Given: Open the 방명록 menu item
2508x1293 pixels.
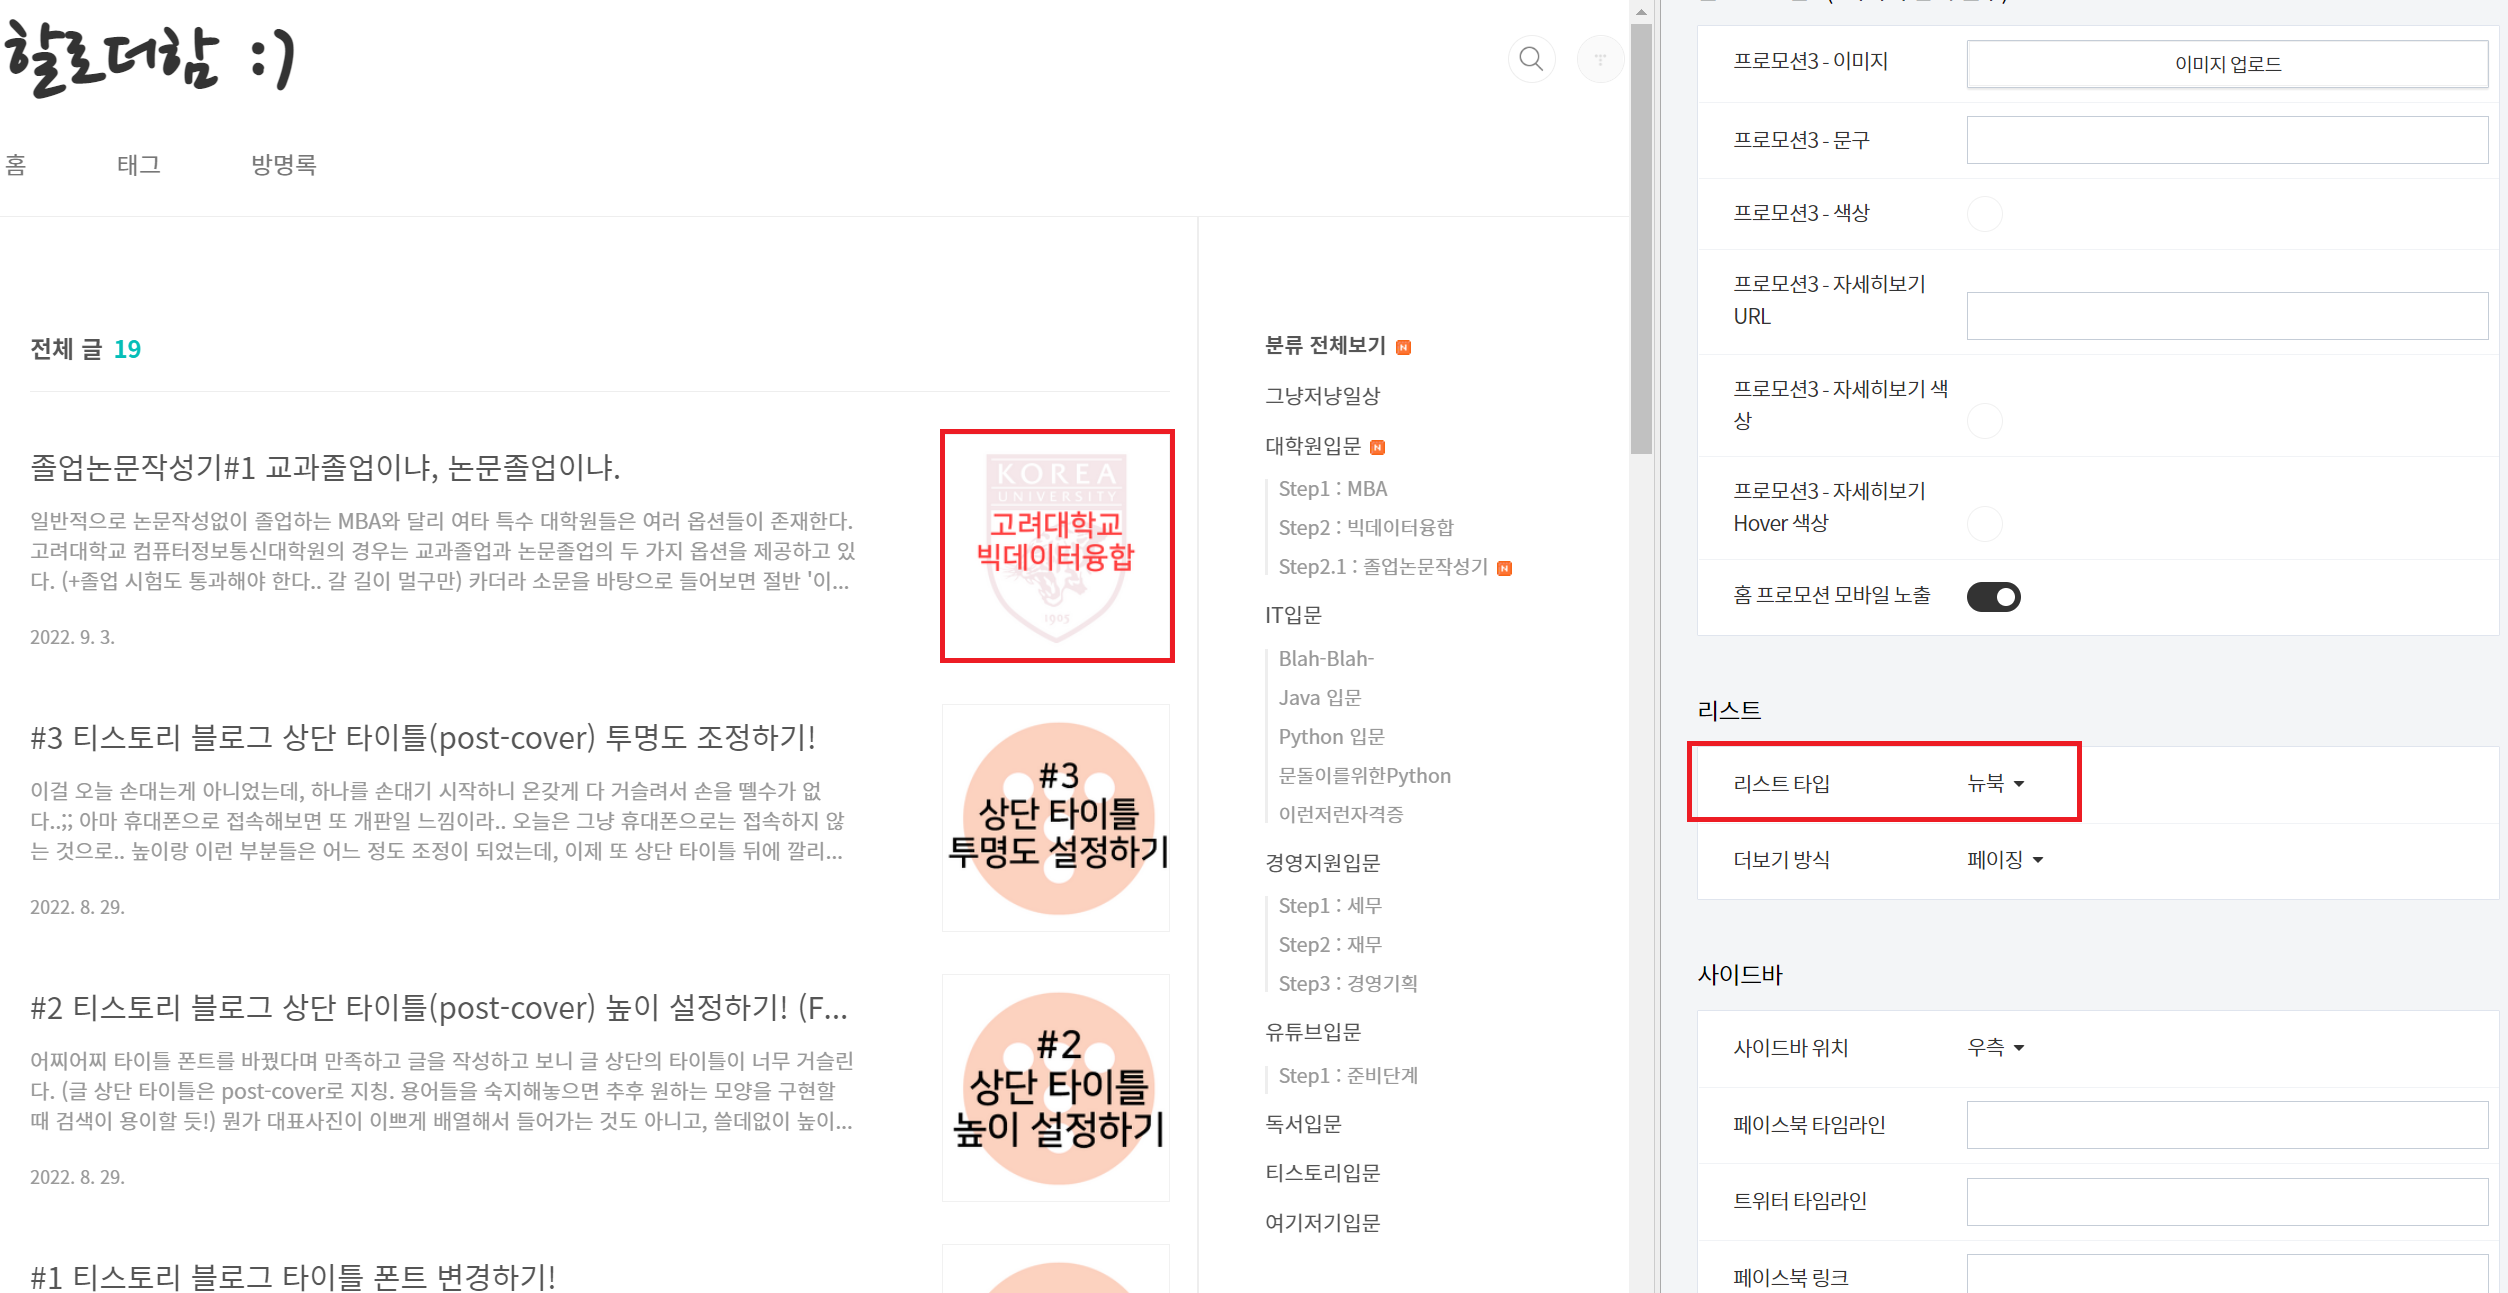Looking at the screenshot, I should point(283,165).
